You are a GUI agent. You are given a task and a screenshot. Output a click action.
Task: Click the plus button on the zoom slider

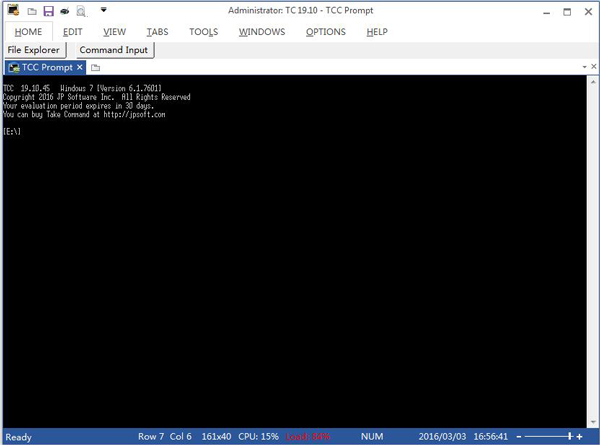click(x=579, y=437)
